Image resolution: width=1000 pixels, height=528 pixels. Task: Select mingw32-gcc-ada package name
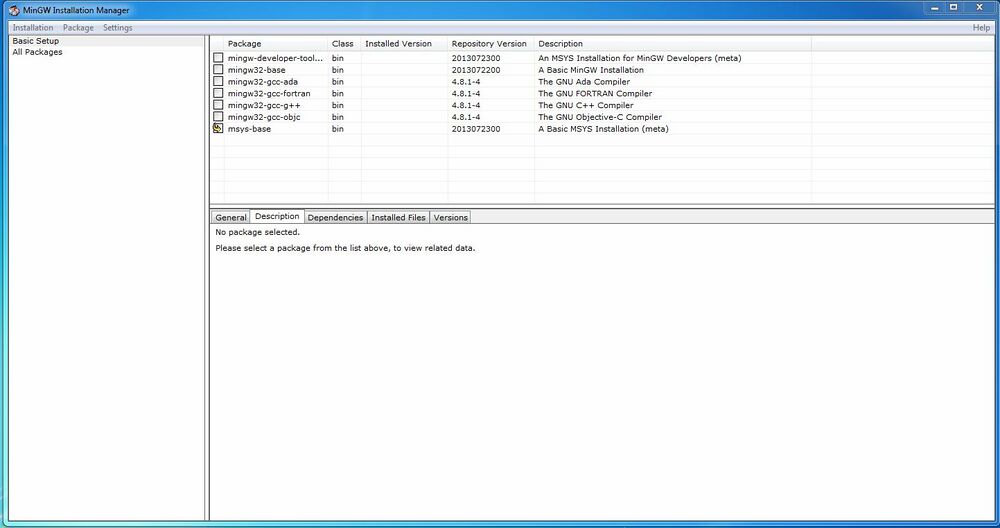coord(263,82)
